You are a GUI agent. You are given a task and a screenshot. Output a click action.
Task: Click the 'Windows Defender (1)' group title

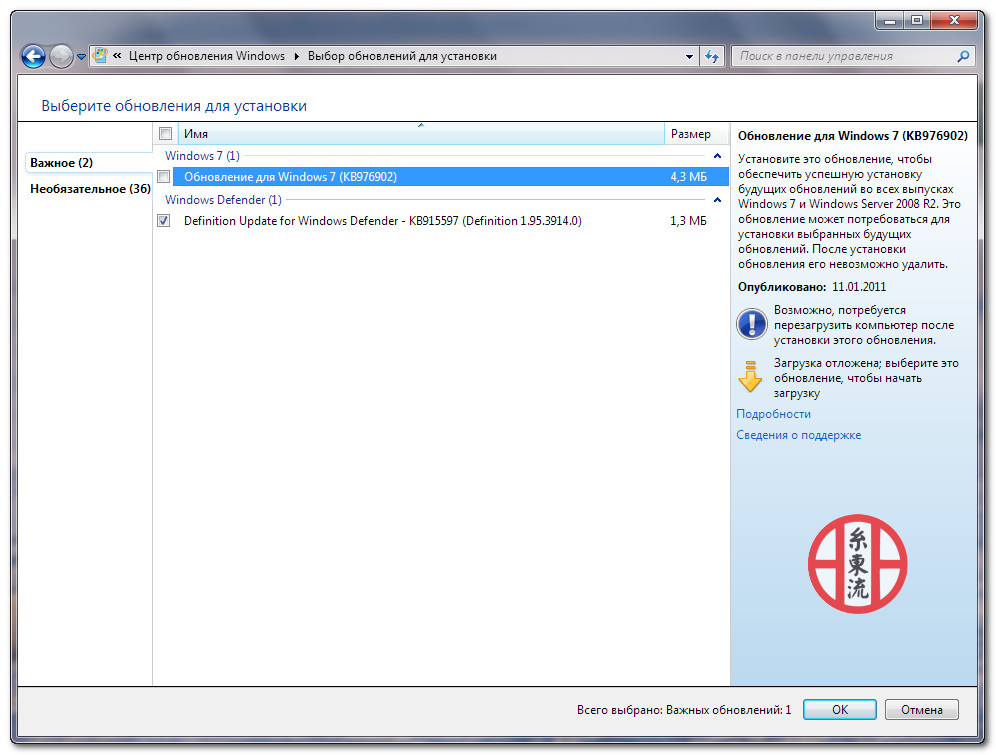click(223, 199)
